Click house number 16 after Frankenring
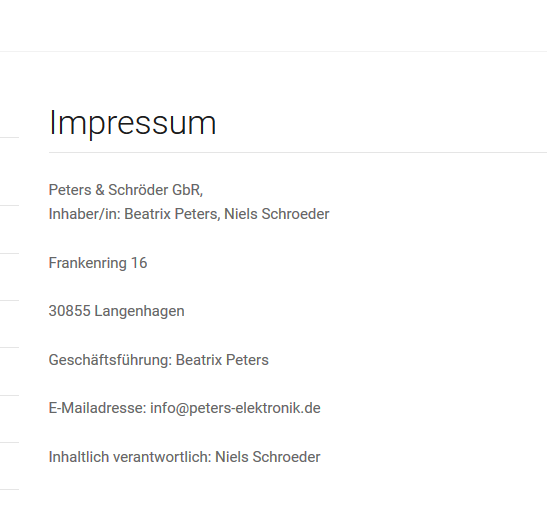The height and width of the screenshot is (518, 547). pos(139,263)
